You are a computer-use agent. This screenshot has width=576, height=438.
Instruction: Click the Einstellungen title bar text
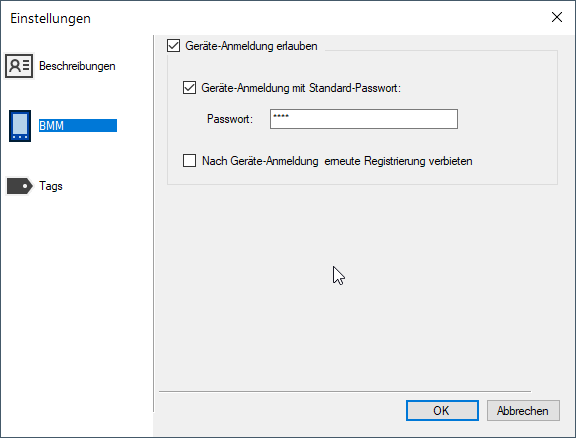pyautogui.click(x=50, y=18)
